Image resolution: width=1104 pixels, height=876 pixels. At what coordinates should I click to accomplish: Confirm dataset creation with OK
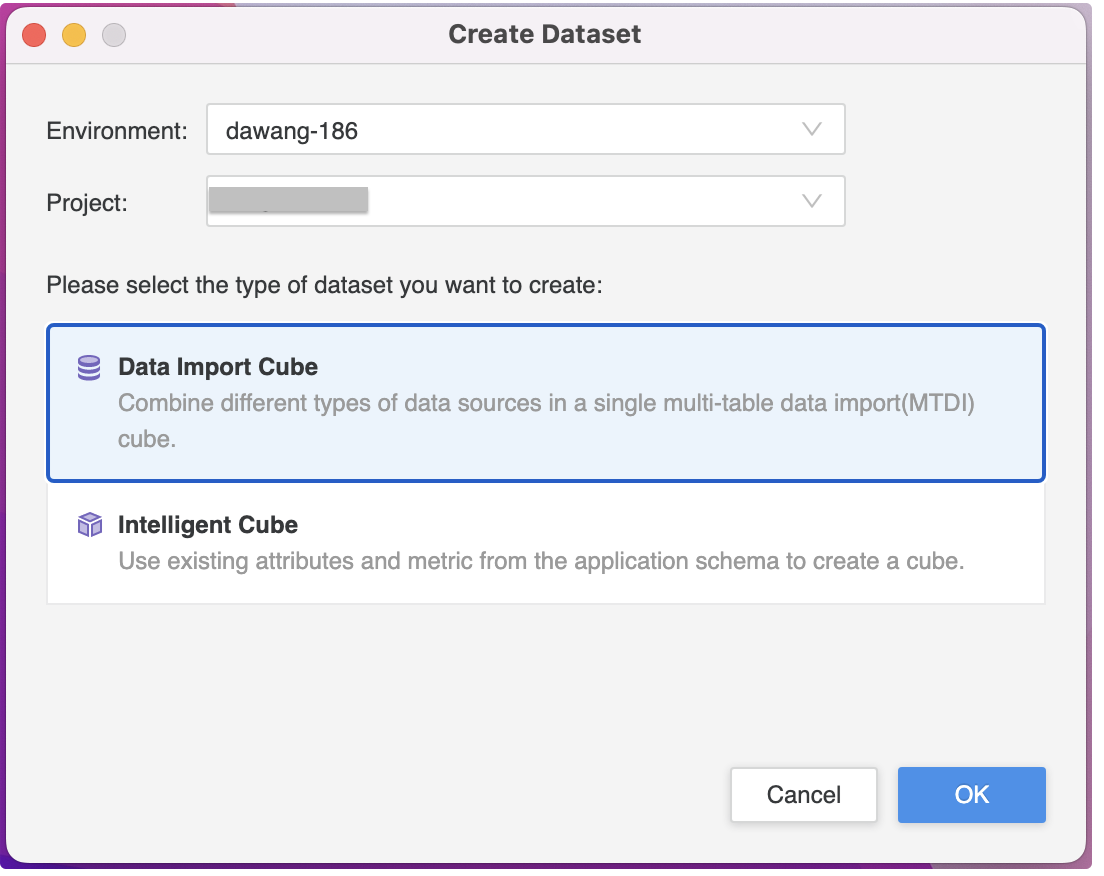coord(971,794)
